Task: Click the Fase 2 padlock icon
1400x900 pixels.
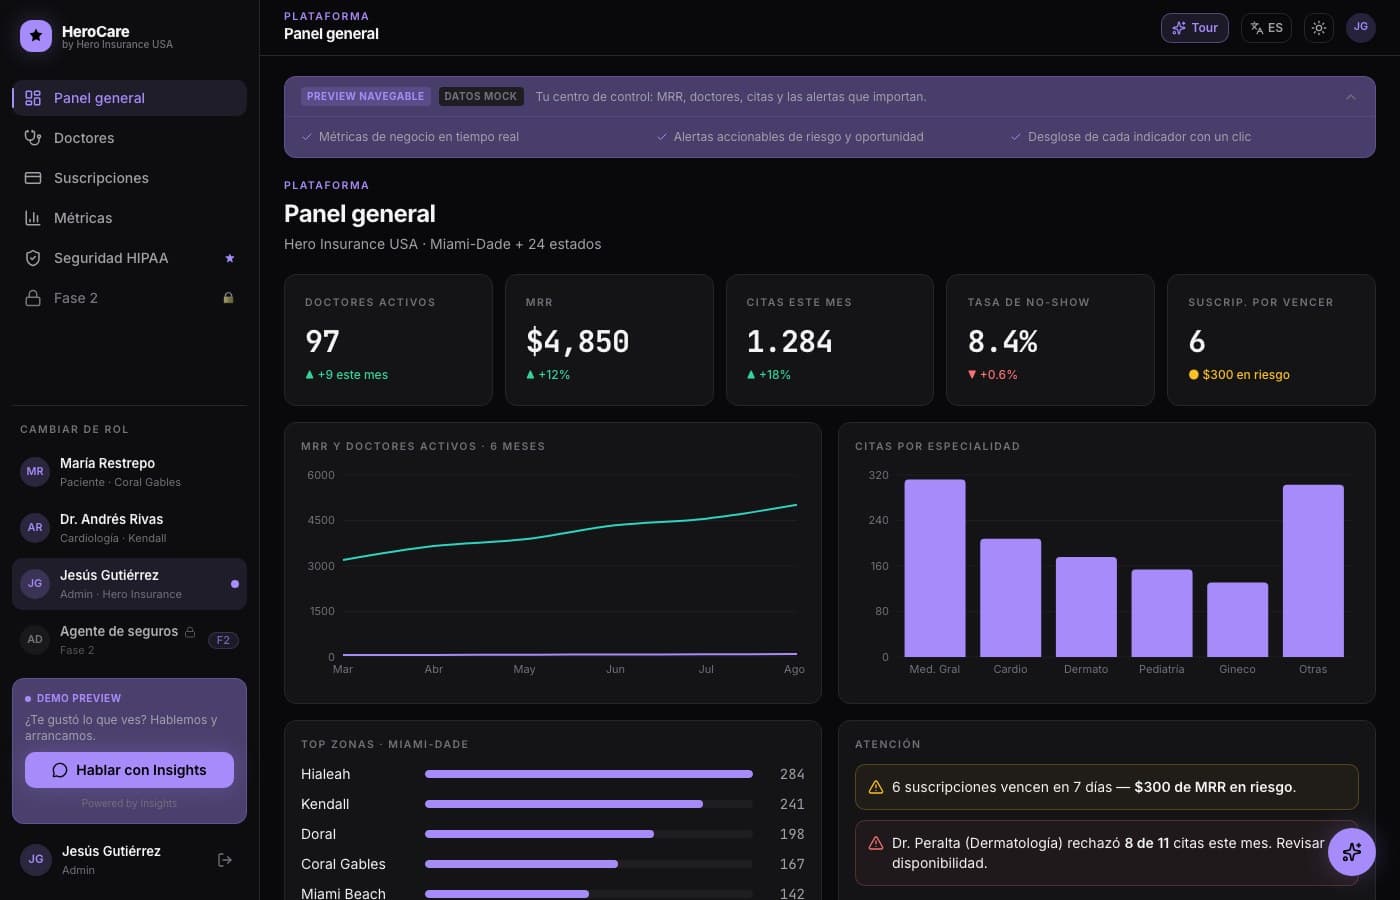Action: (x=33, y=298)
